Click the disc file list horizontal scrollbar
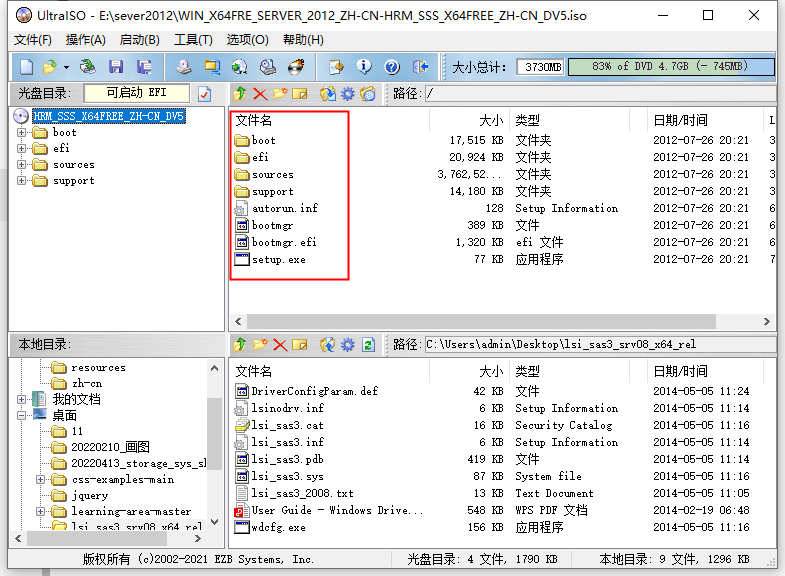This screenshot has height=576, width=785. [x=481, y=321]
